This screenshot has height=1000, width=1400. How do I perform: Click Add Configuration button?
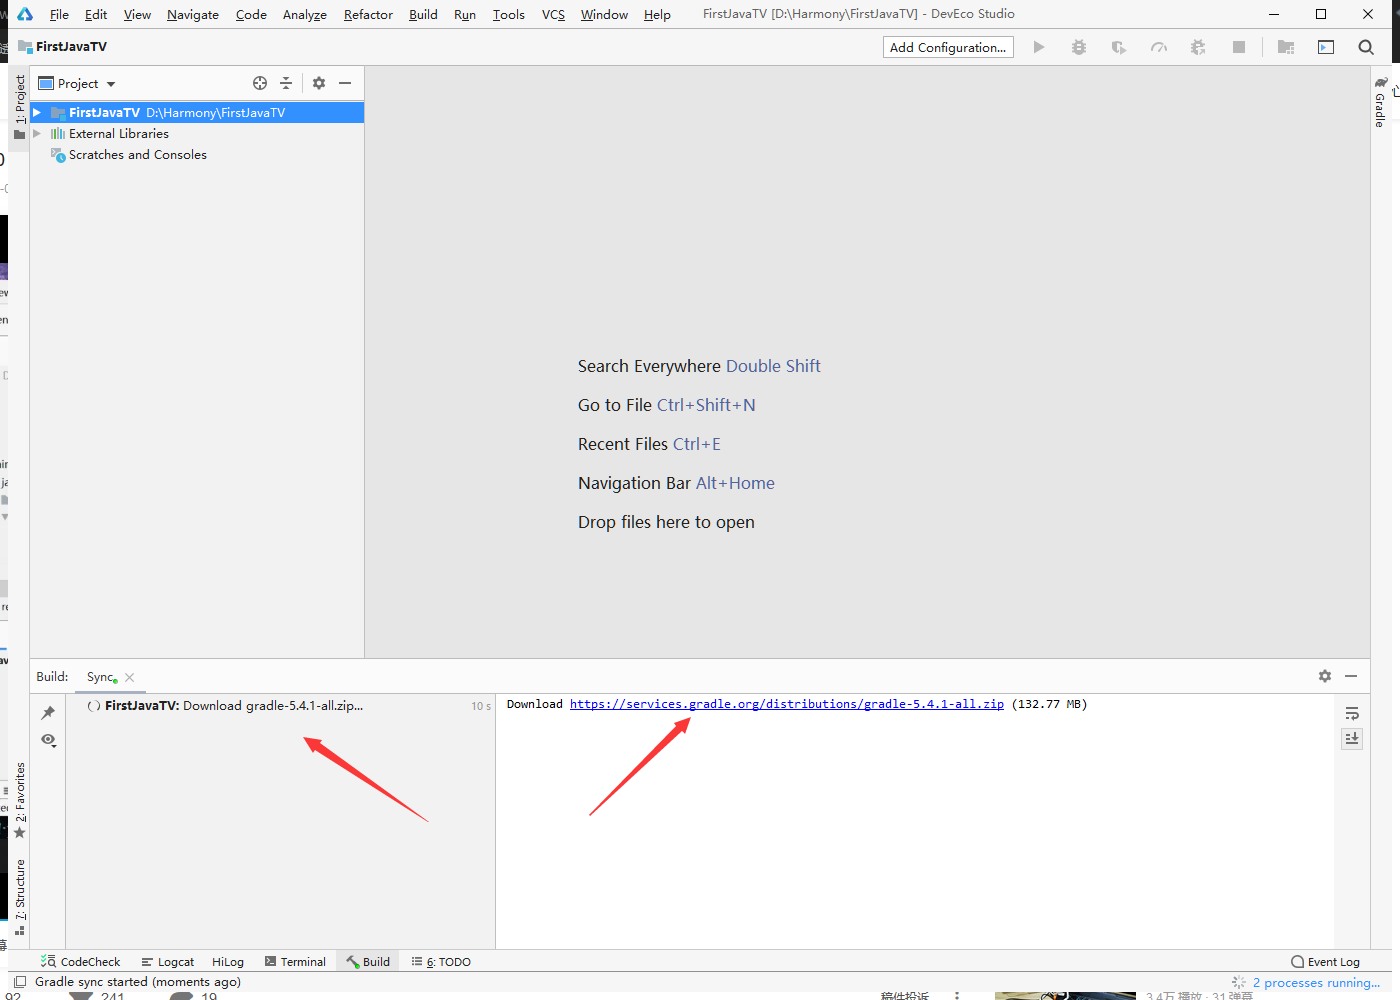coord(948,47)
